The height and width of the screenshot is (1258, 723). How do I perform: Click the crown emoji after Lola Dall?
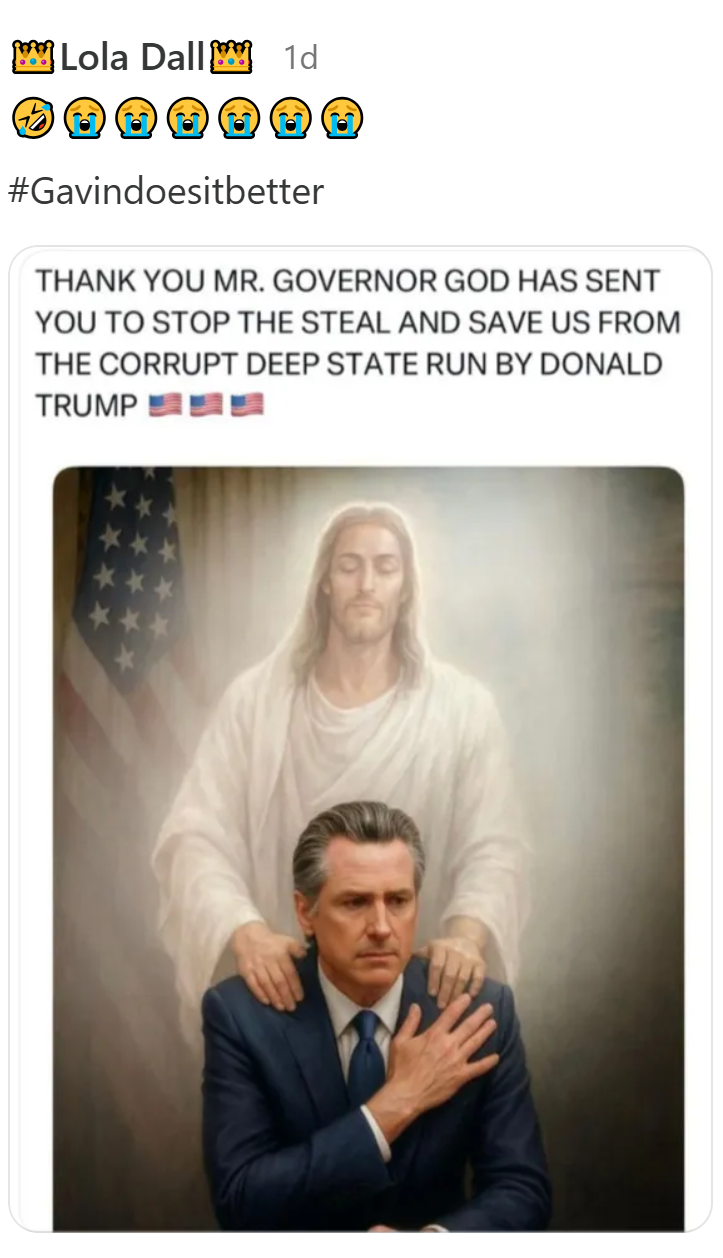pyautogui.click(x=231, y=58)
